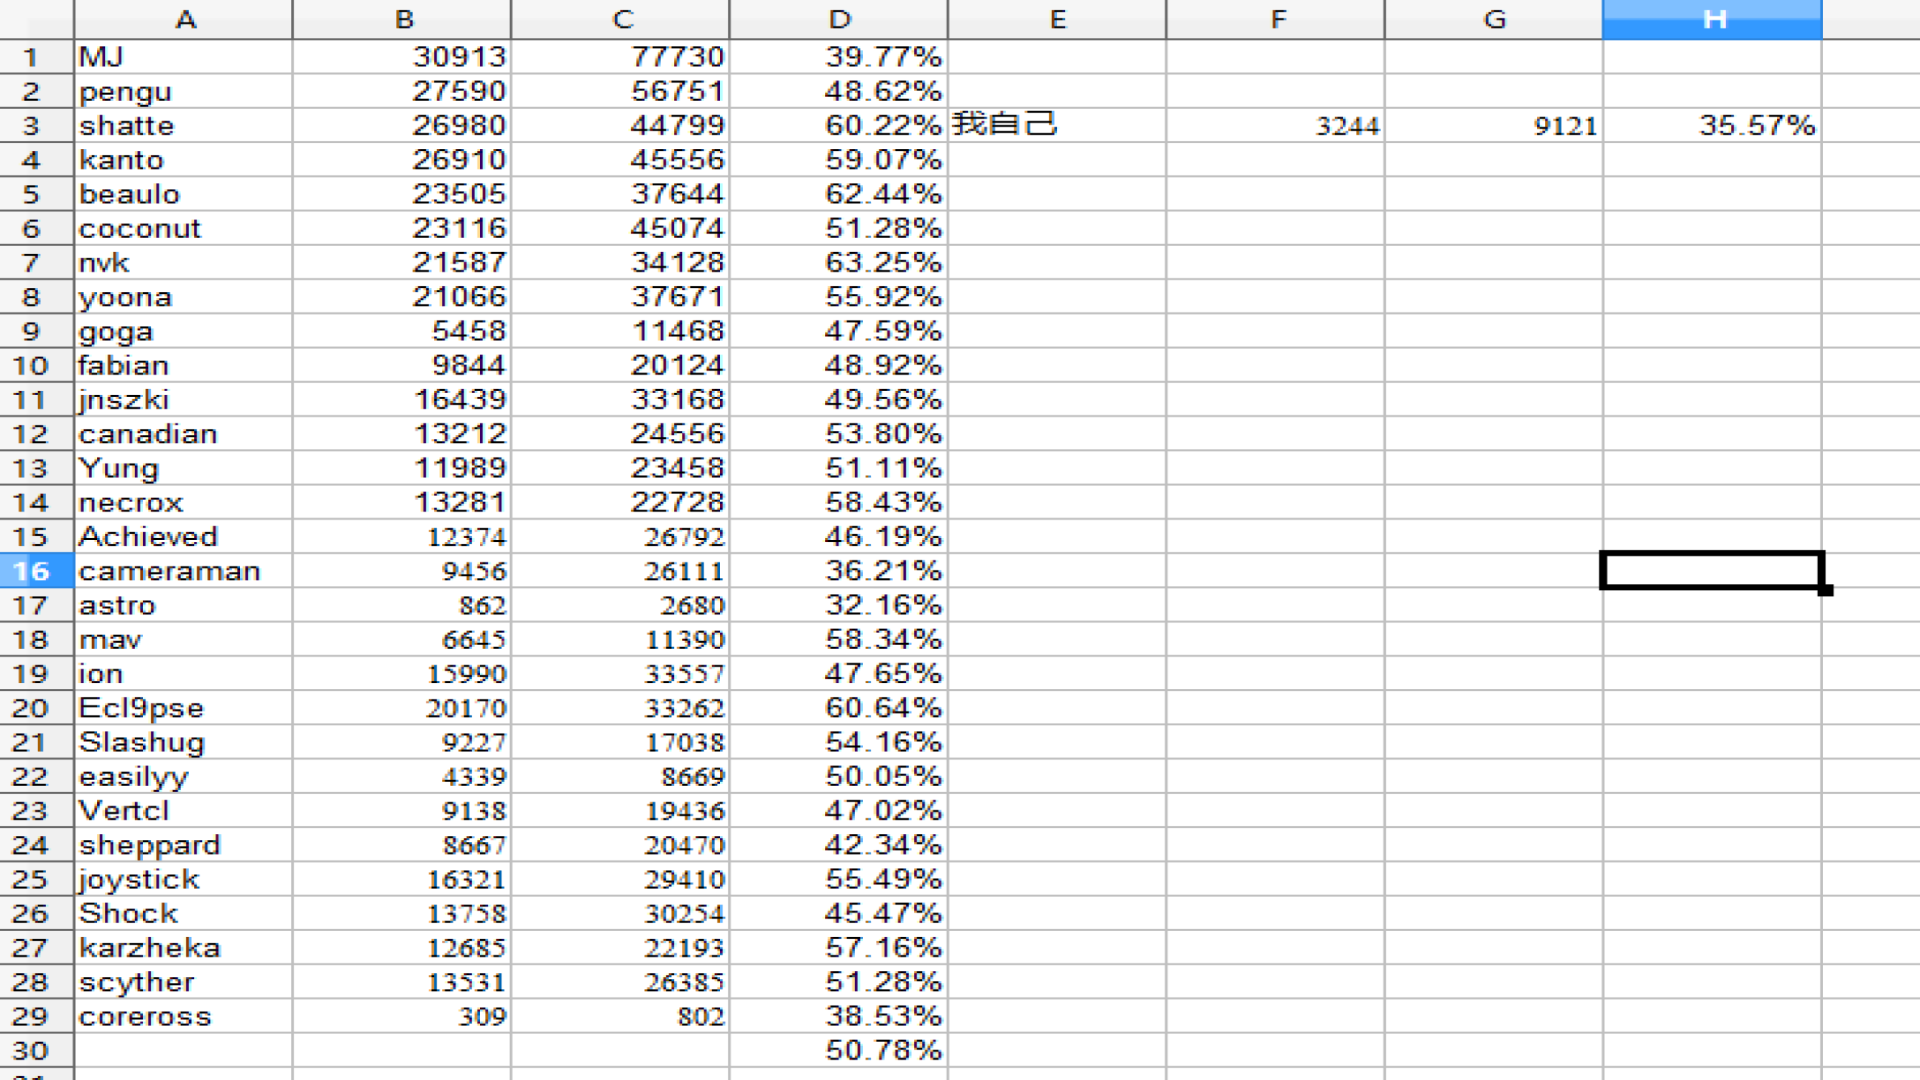Click column D header
The height and width of the screenshot is (1080, 1920).
(839, 19)
